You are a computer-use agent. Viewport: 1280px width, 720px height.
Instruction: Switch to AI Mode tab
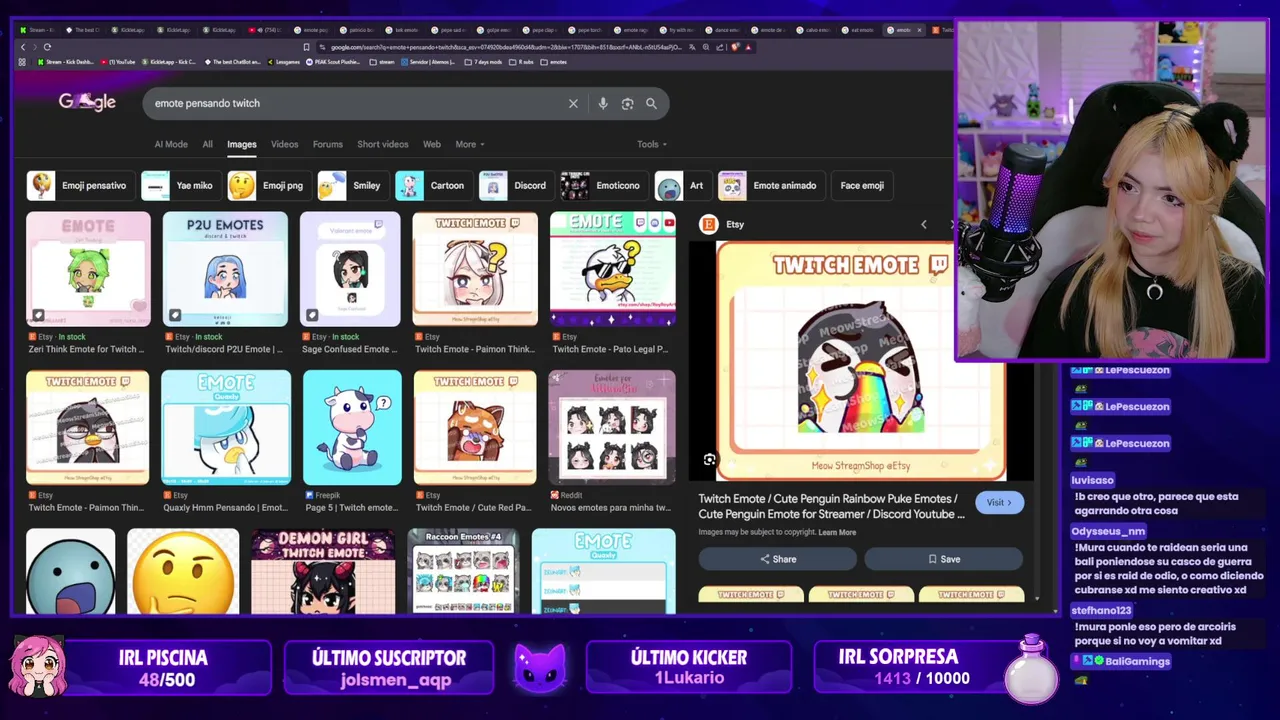click(171, 144)
